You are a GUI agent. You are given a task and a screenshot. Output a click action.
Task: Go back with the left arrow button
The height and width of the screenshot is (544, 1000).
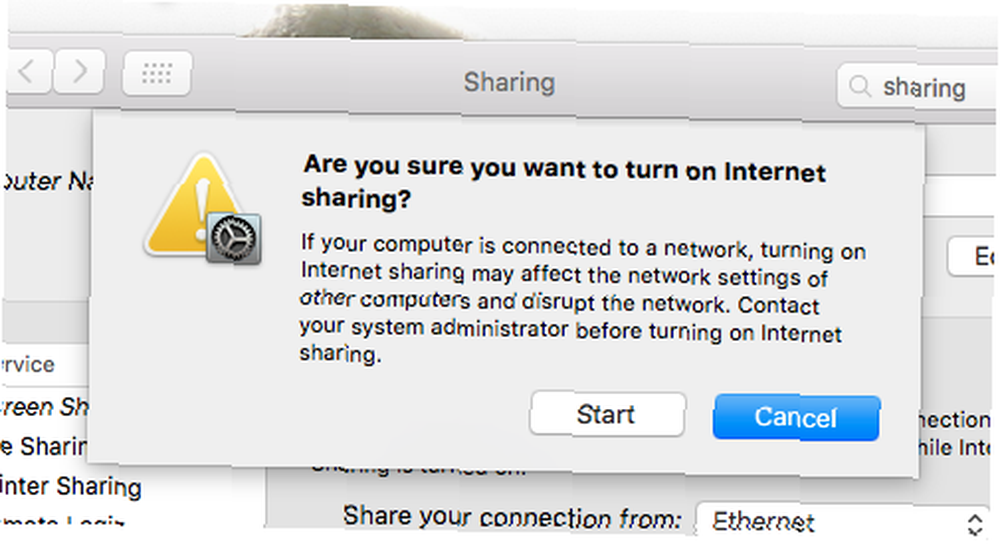[27, 72]
